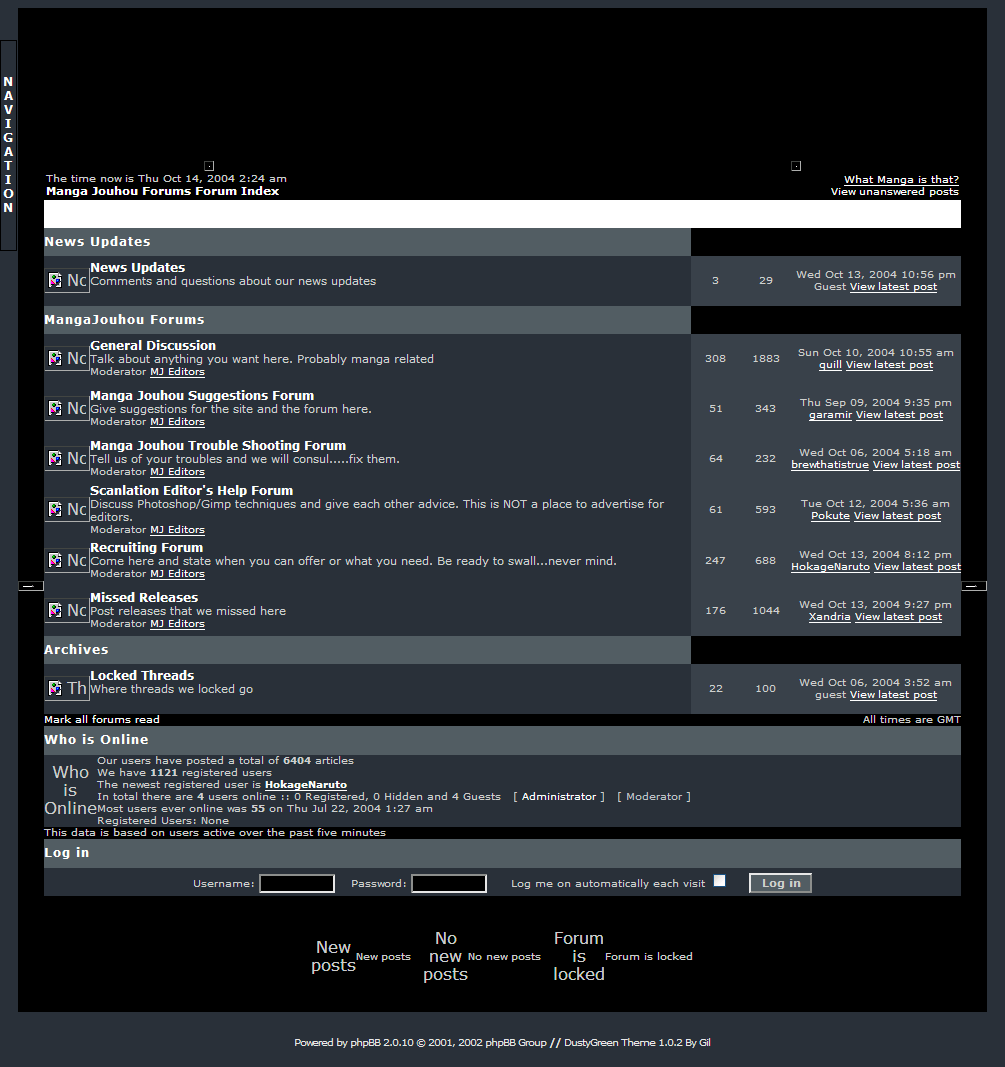Open MJ Editors moderator link under Missed Releases
Image resolution: width=1005 pixels, height=1067 pixels.
click(x=178, y=624)
